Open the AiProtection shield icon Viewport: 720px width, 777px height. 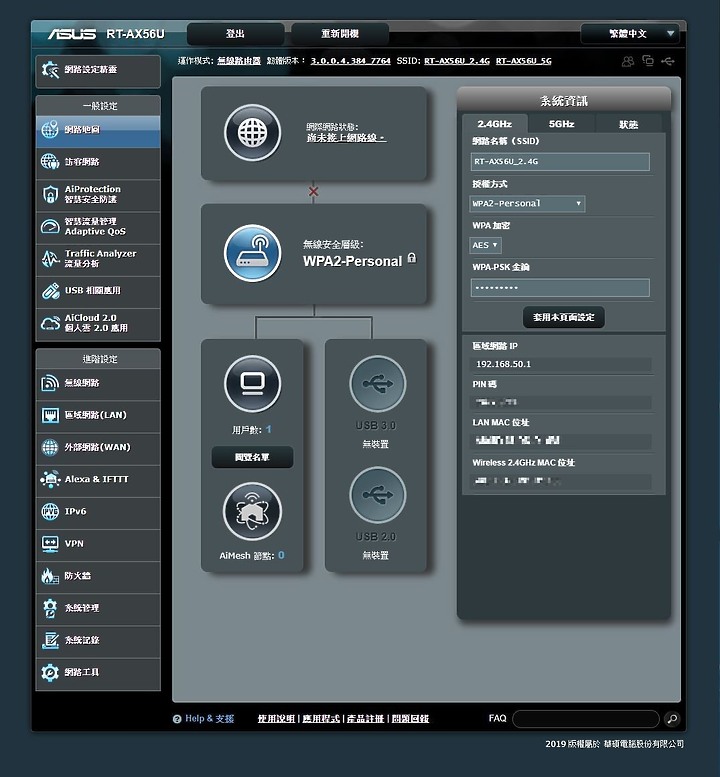click(50, 194)
